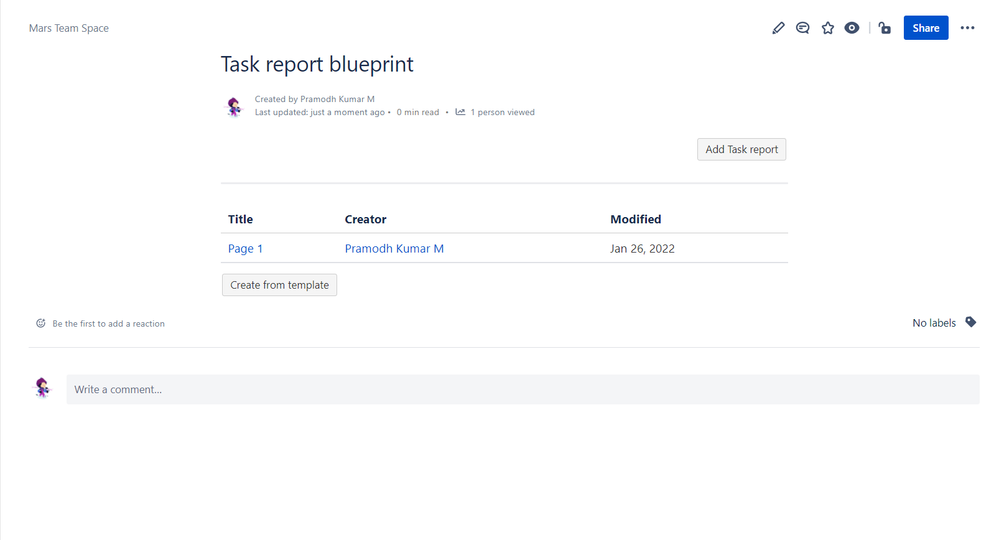999x540 pixels.
Task: Open Pramodh Kumar M creator profile link
Action: coord(394,248)
